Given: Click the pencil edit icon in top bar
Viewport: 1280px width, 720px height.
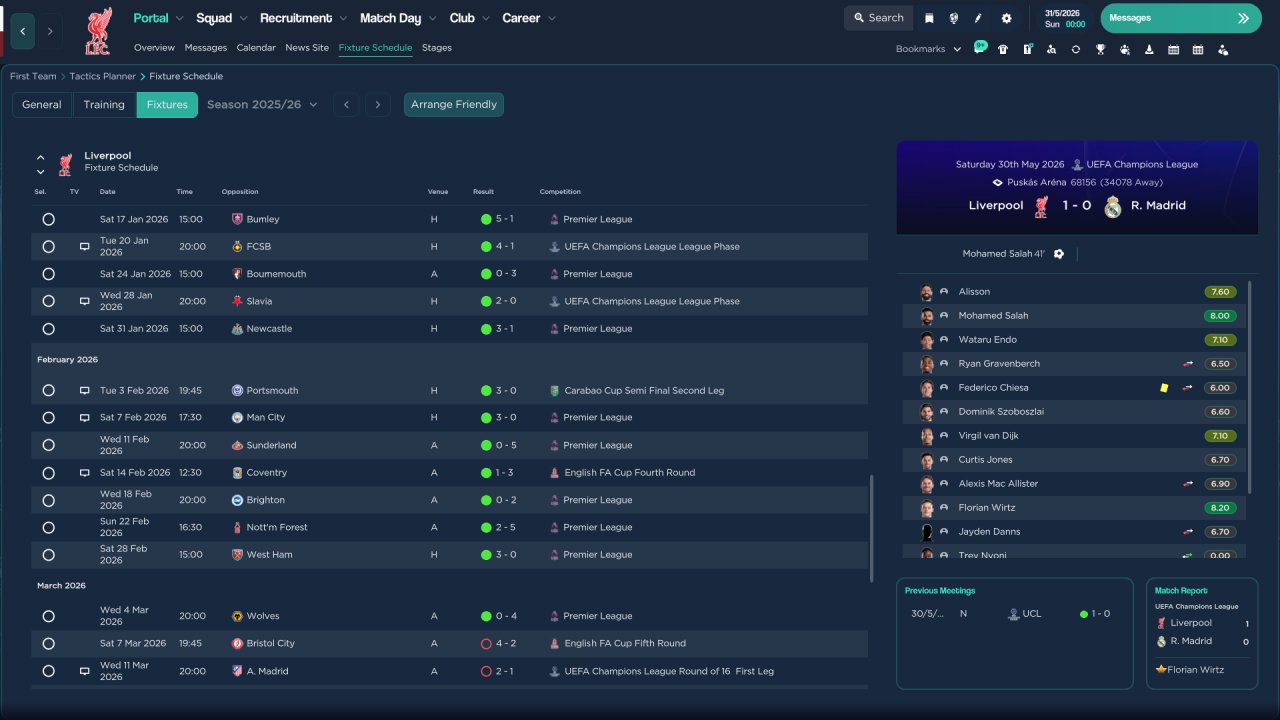Looking at the screenshot, I should 979,18.
